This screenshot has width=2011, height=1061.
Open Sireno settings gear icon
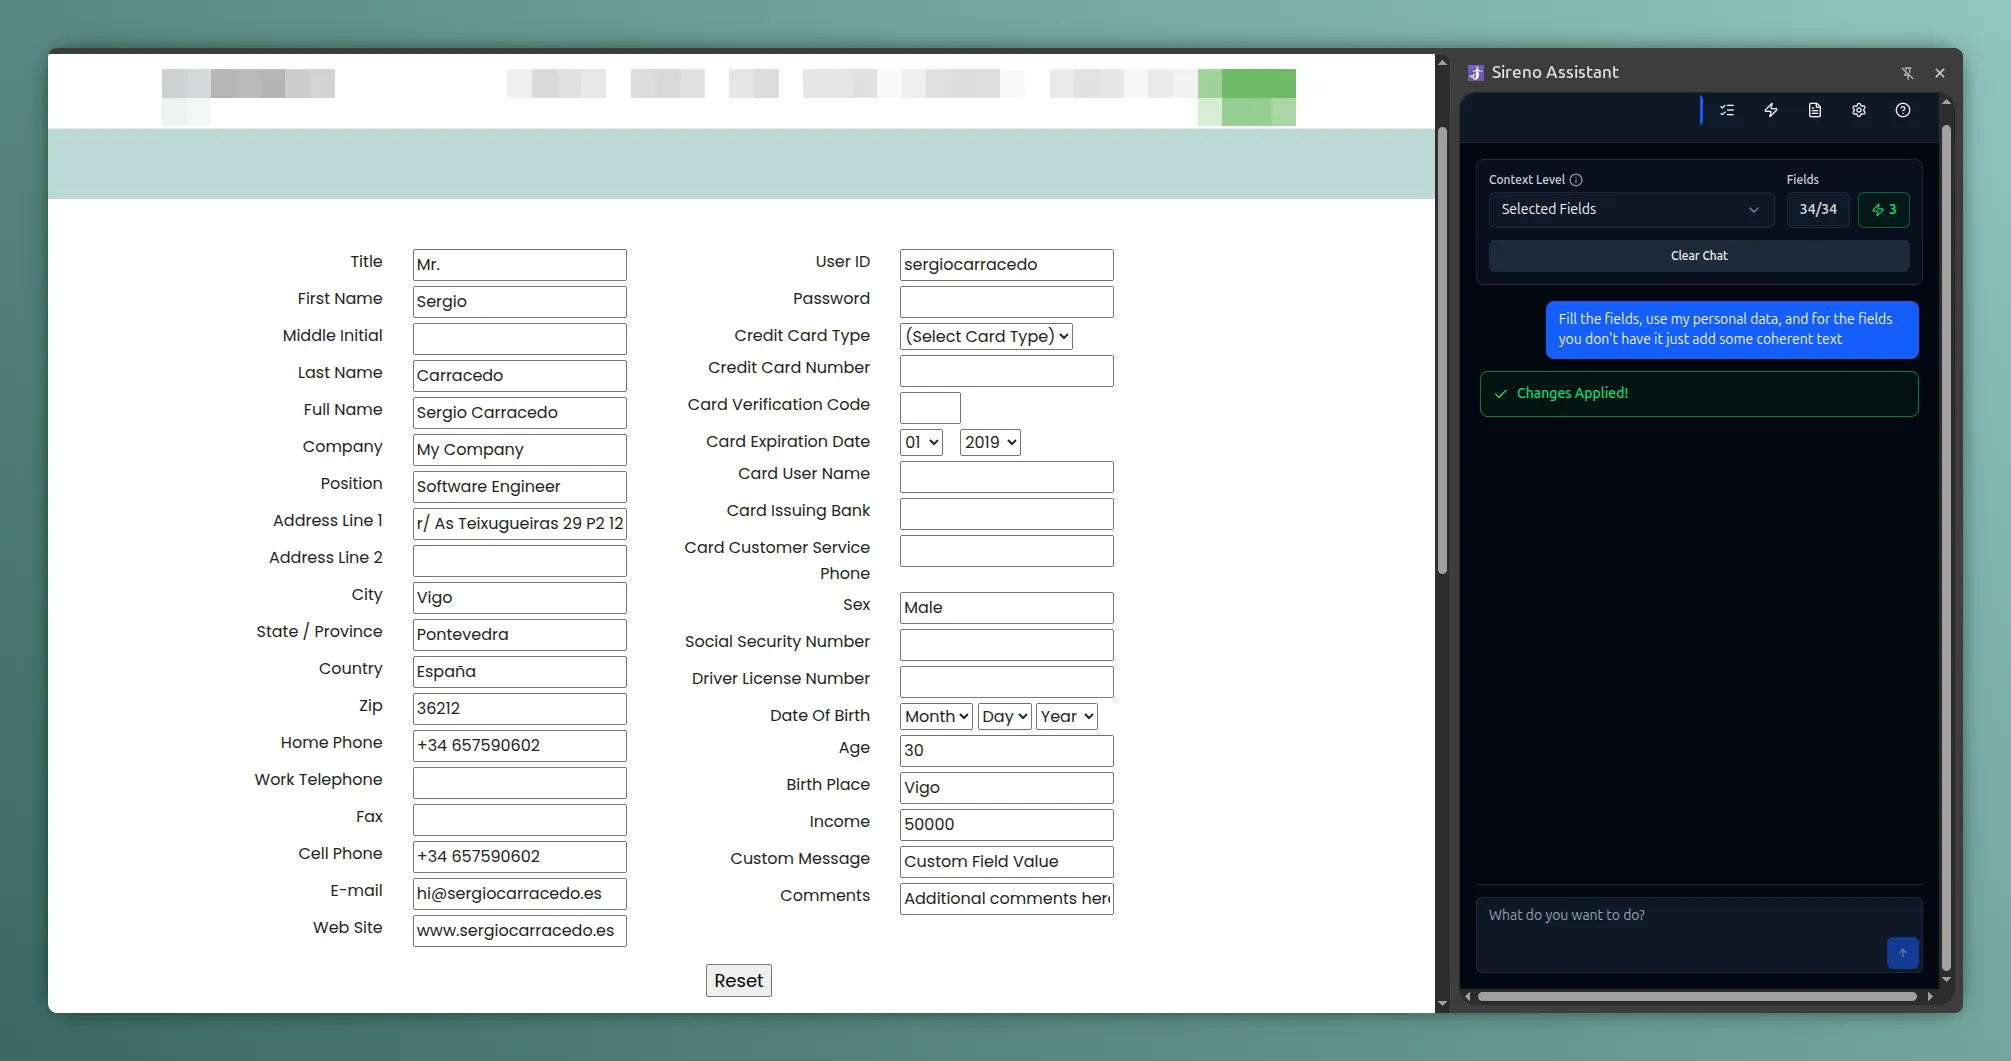pos(1859,111)
